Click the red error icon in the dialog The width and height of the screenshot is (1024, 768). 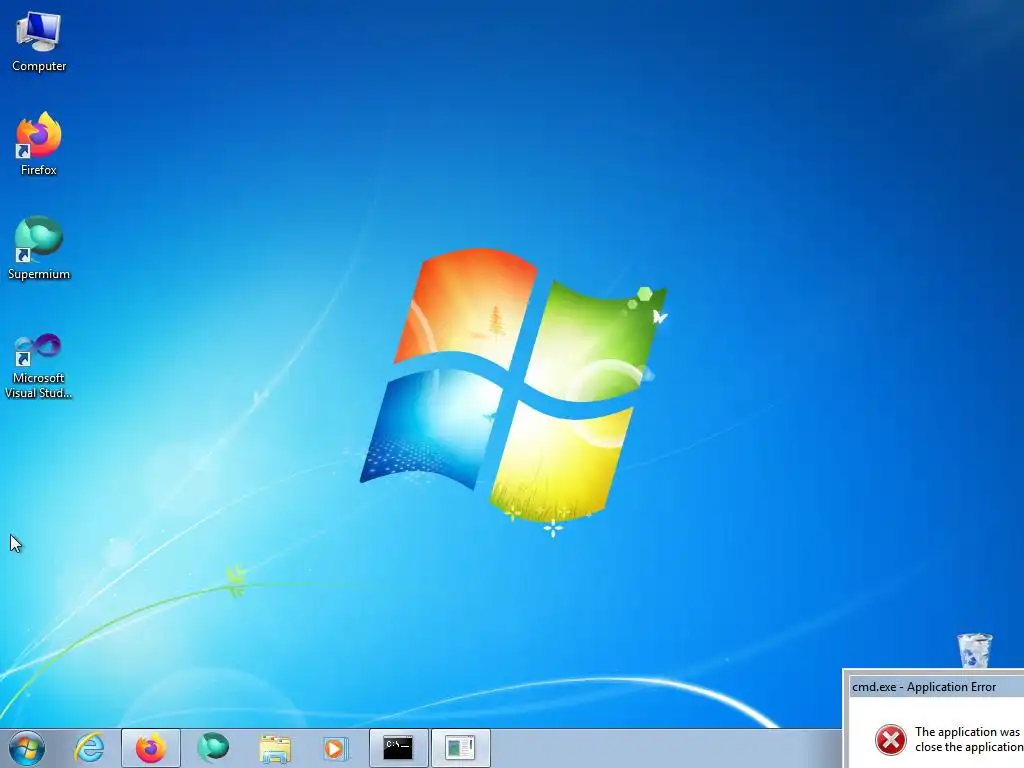click(891, 740)
